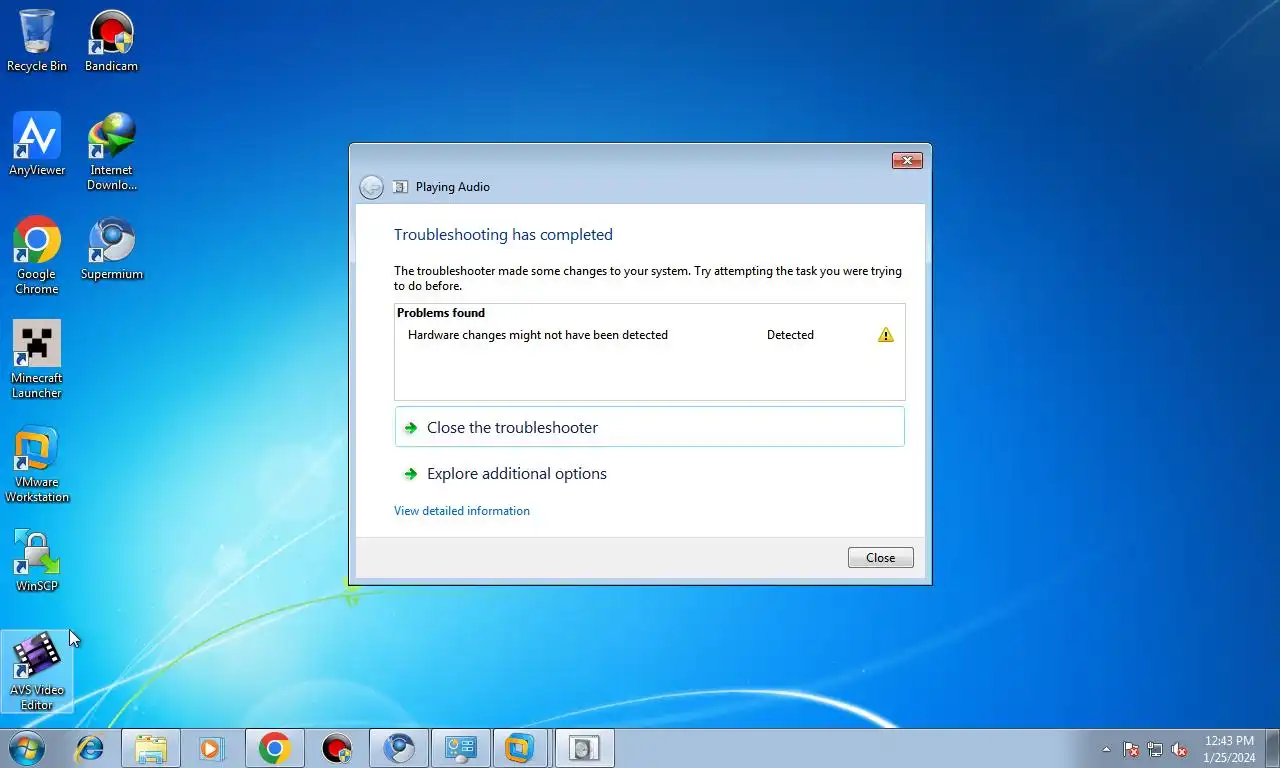Select the Google Chrome desktop shortcut
This screenshot has width=1280, height=768.
click(37, 256)
